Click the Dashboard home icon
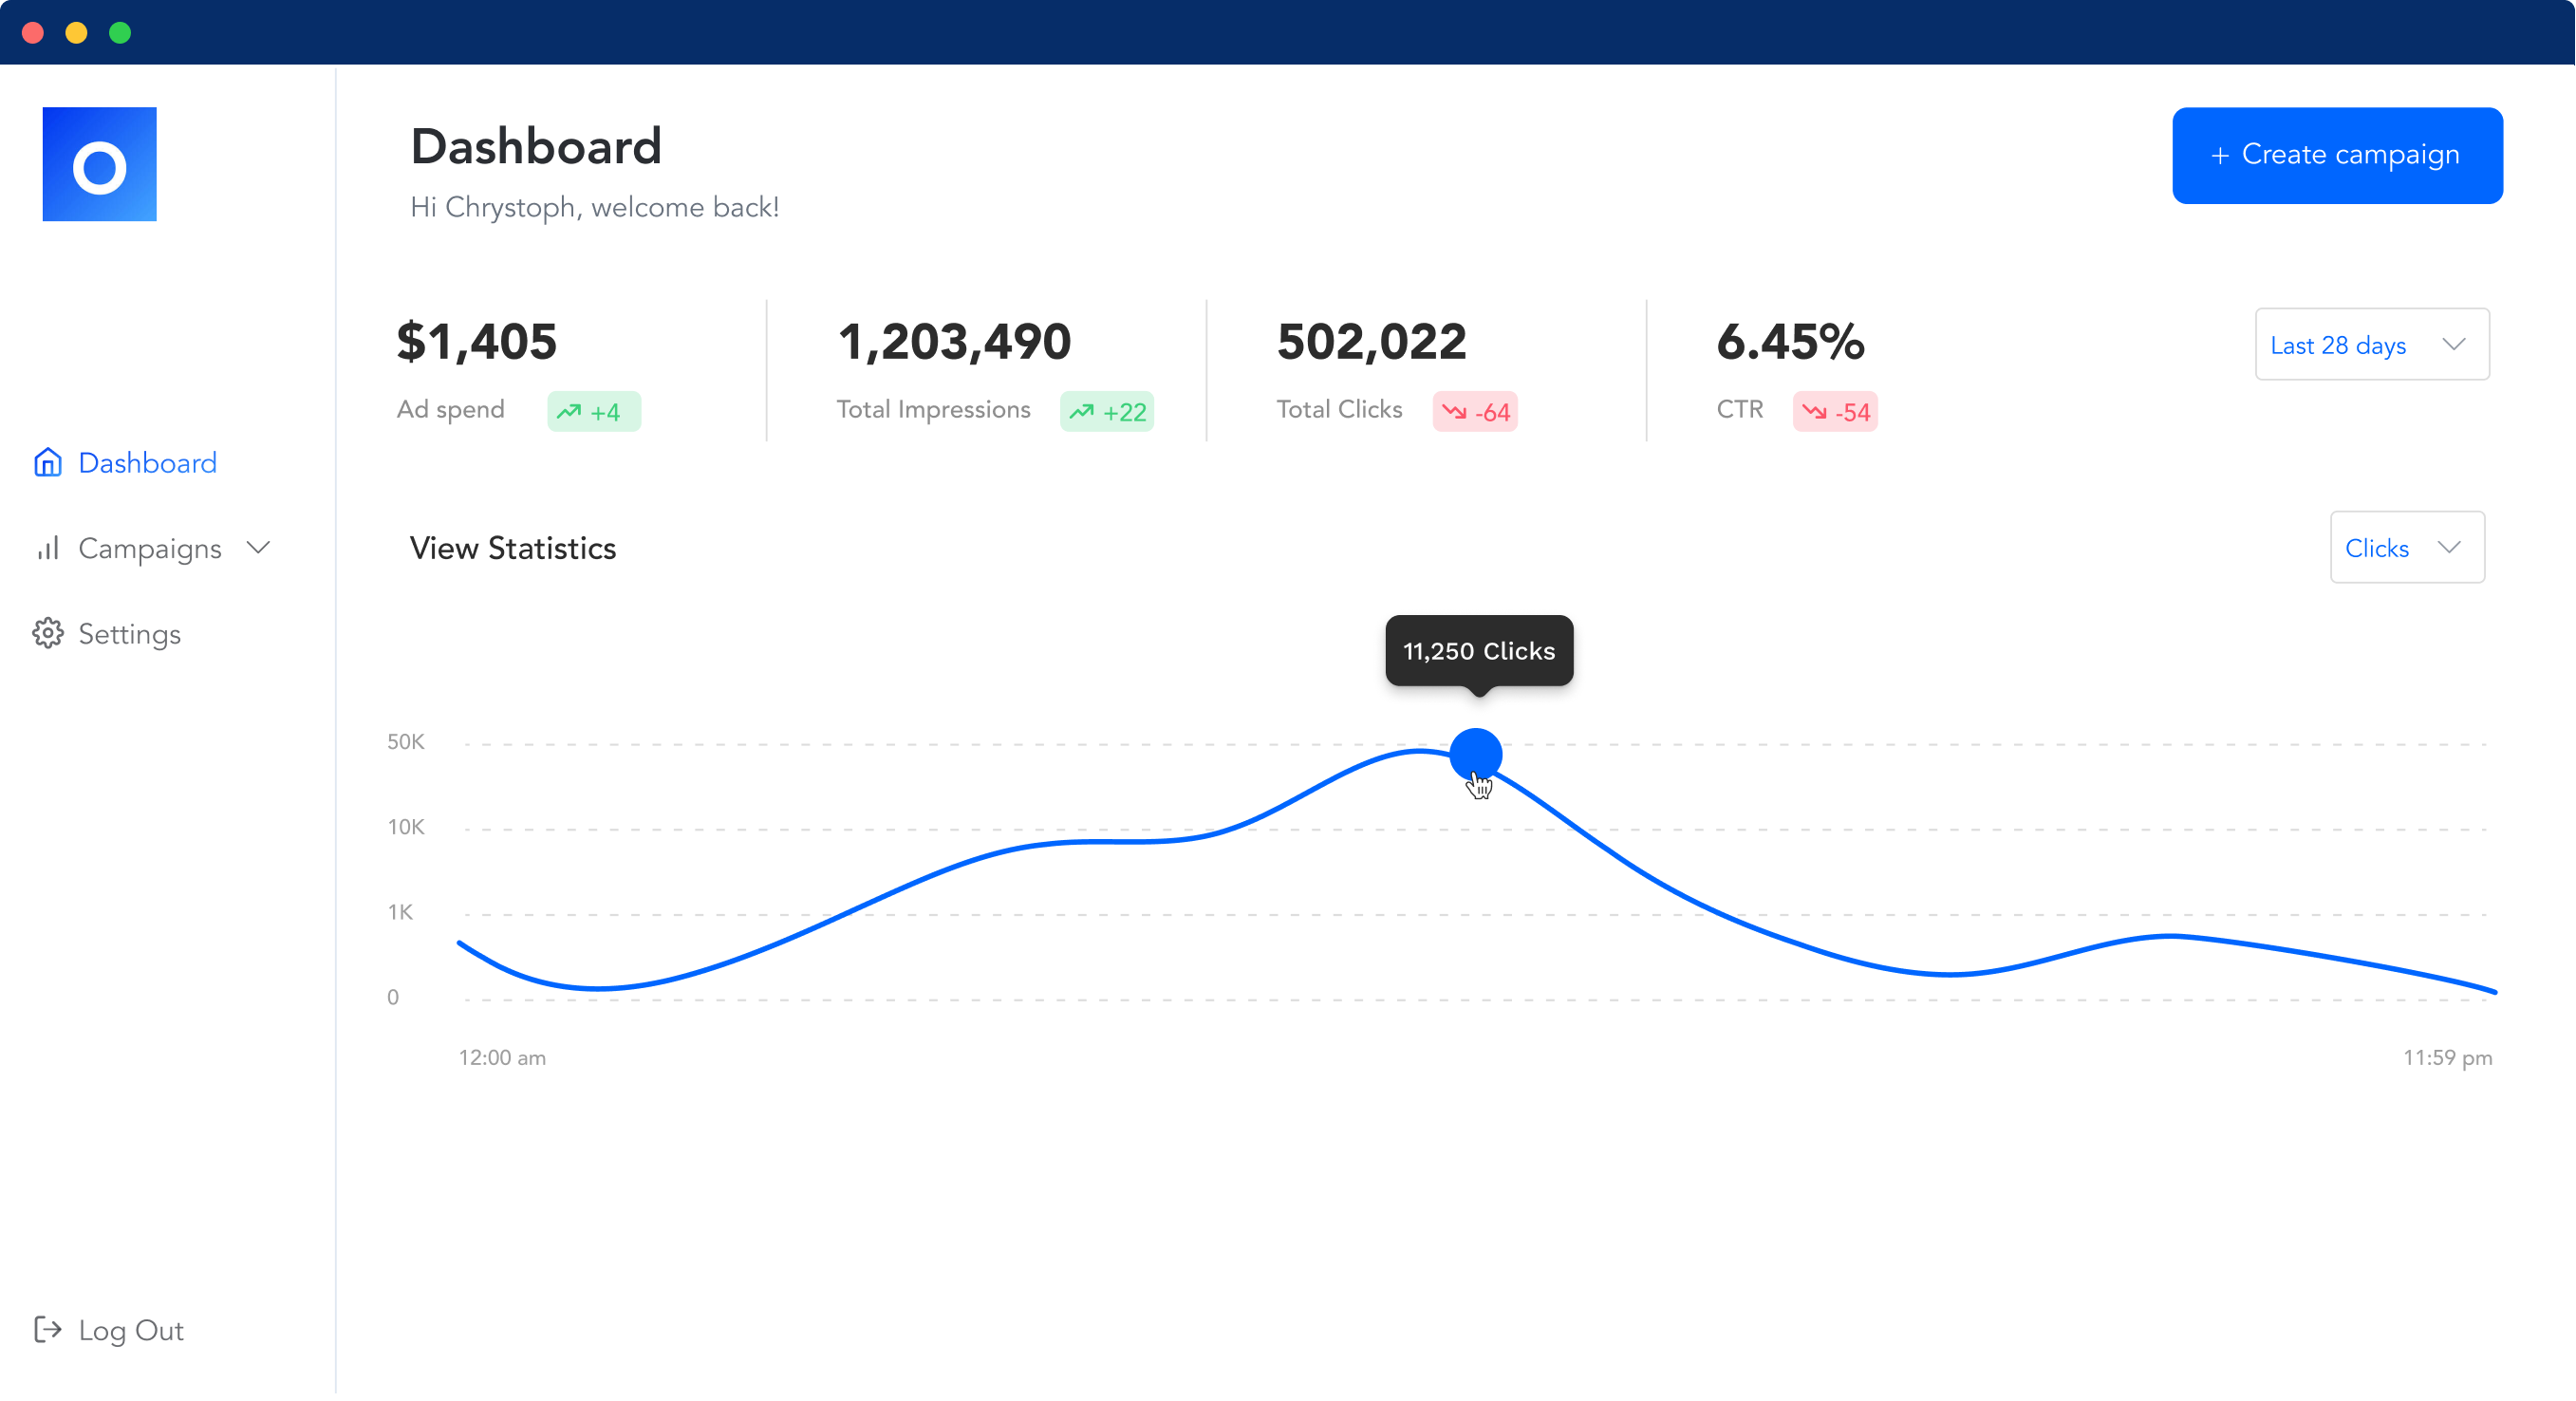This screenshot has height=1401, width=2576. click(x=47, y=462)
